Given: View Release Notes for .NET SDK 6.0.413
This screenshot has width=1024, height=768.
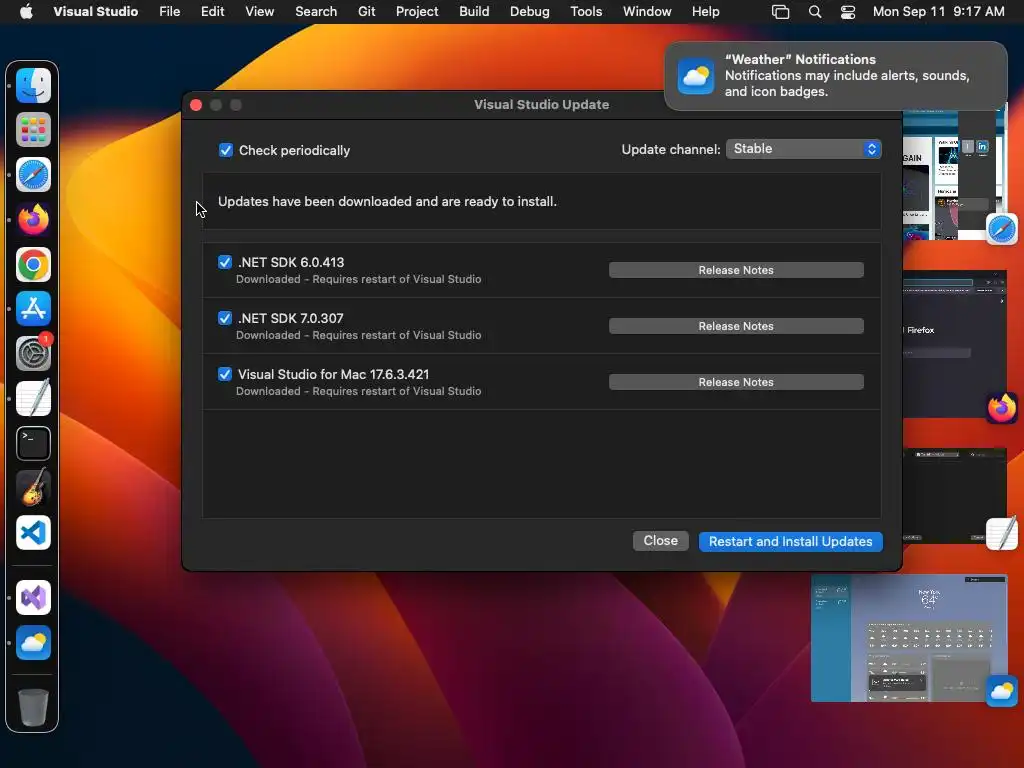Looking at the screenshot, I should coord(736,270).
